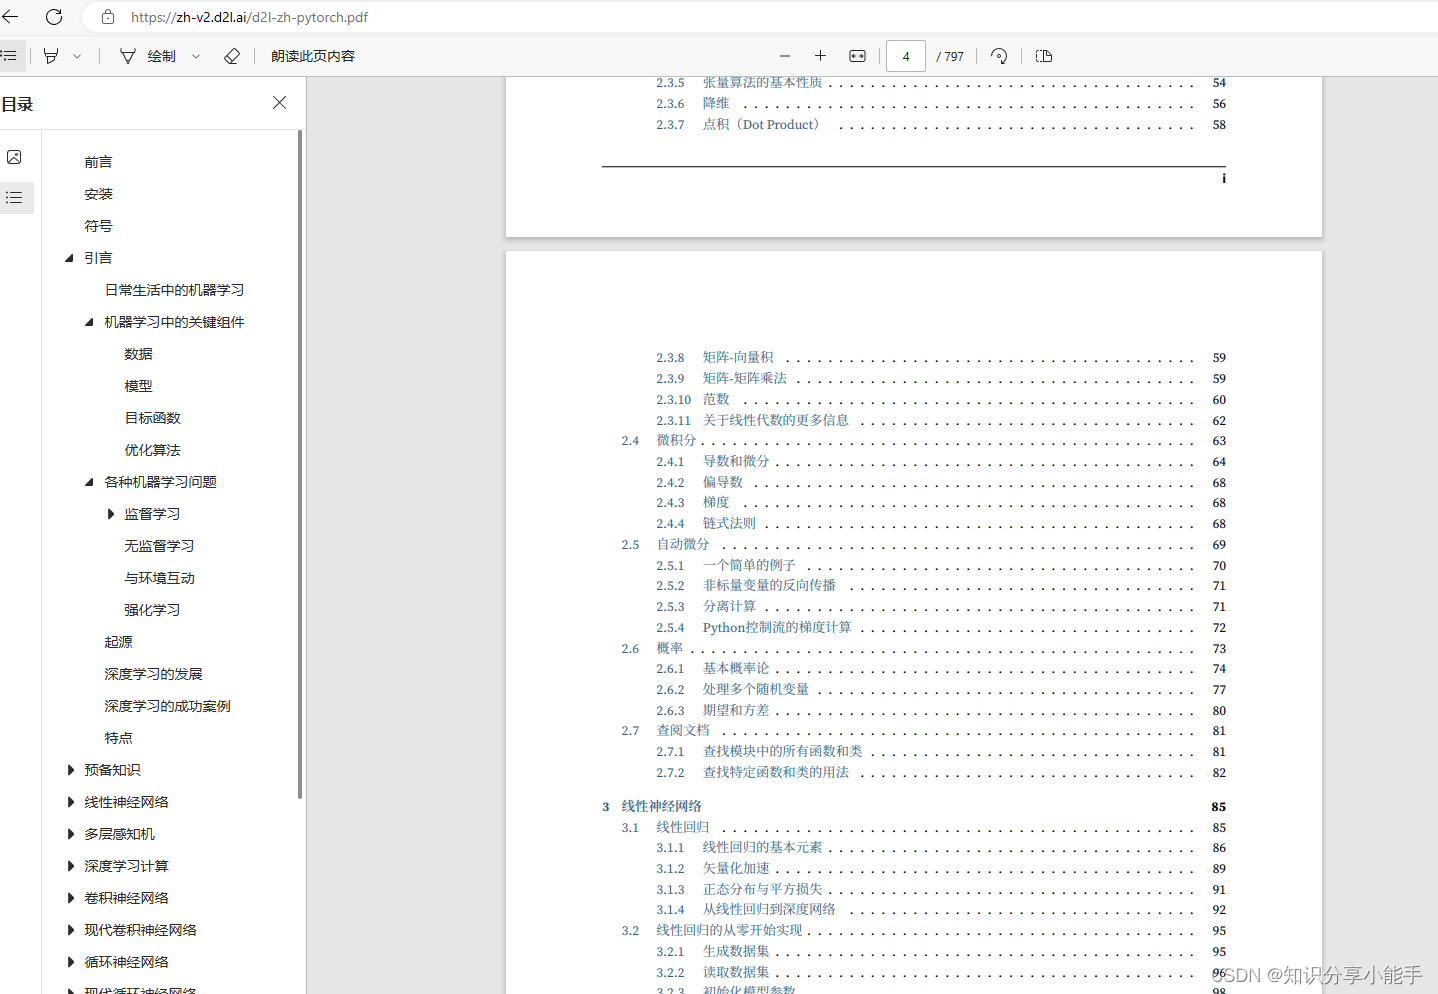Click fit to width icon
Viewport: 1438px width, 994px height.
[857, 56]
